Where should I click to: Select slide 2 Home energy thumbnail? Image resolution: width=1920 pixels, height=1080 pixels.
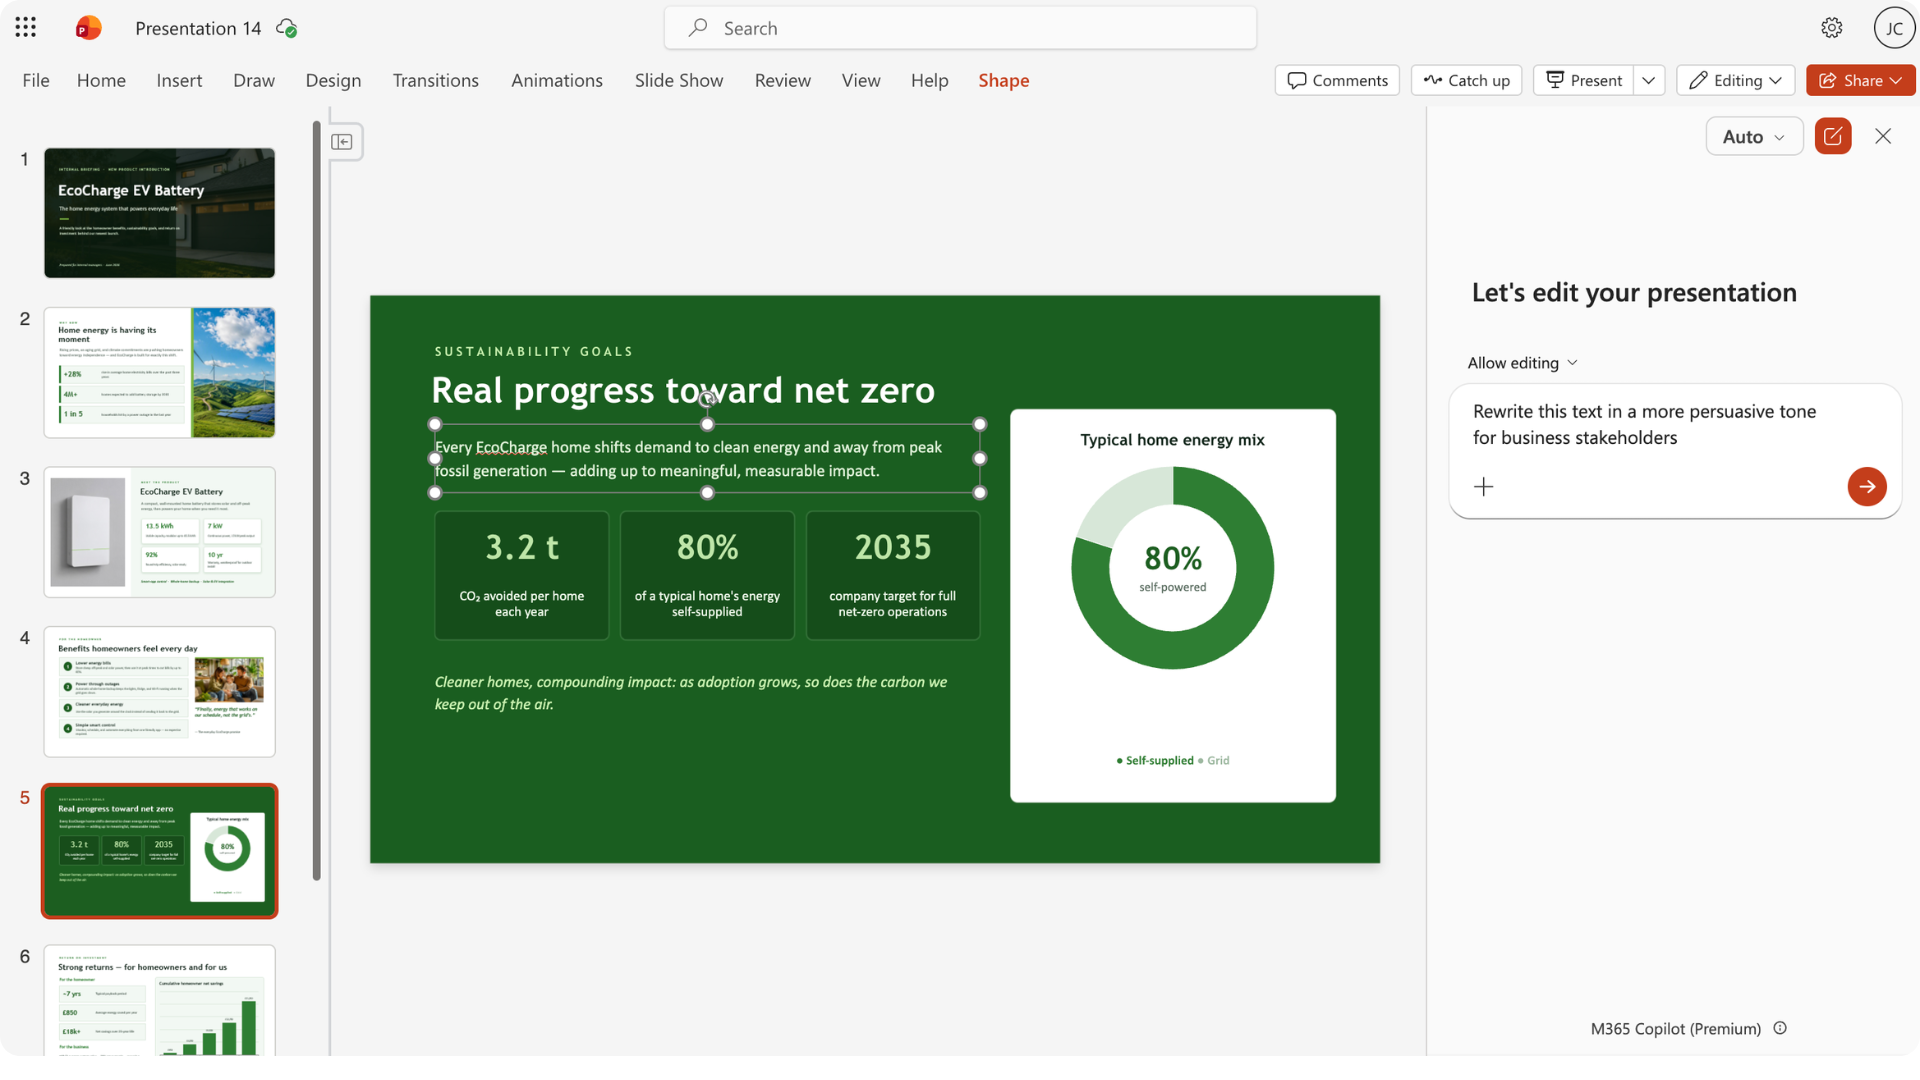[159, 372]
